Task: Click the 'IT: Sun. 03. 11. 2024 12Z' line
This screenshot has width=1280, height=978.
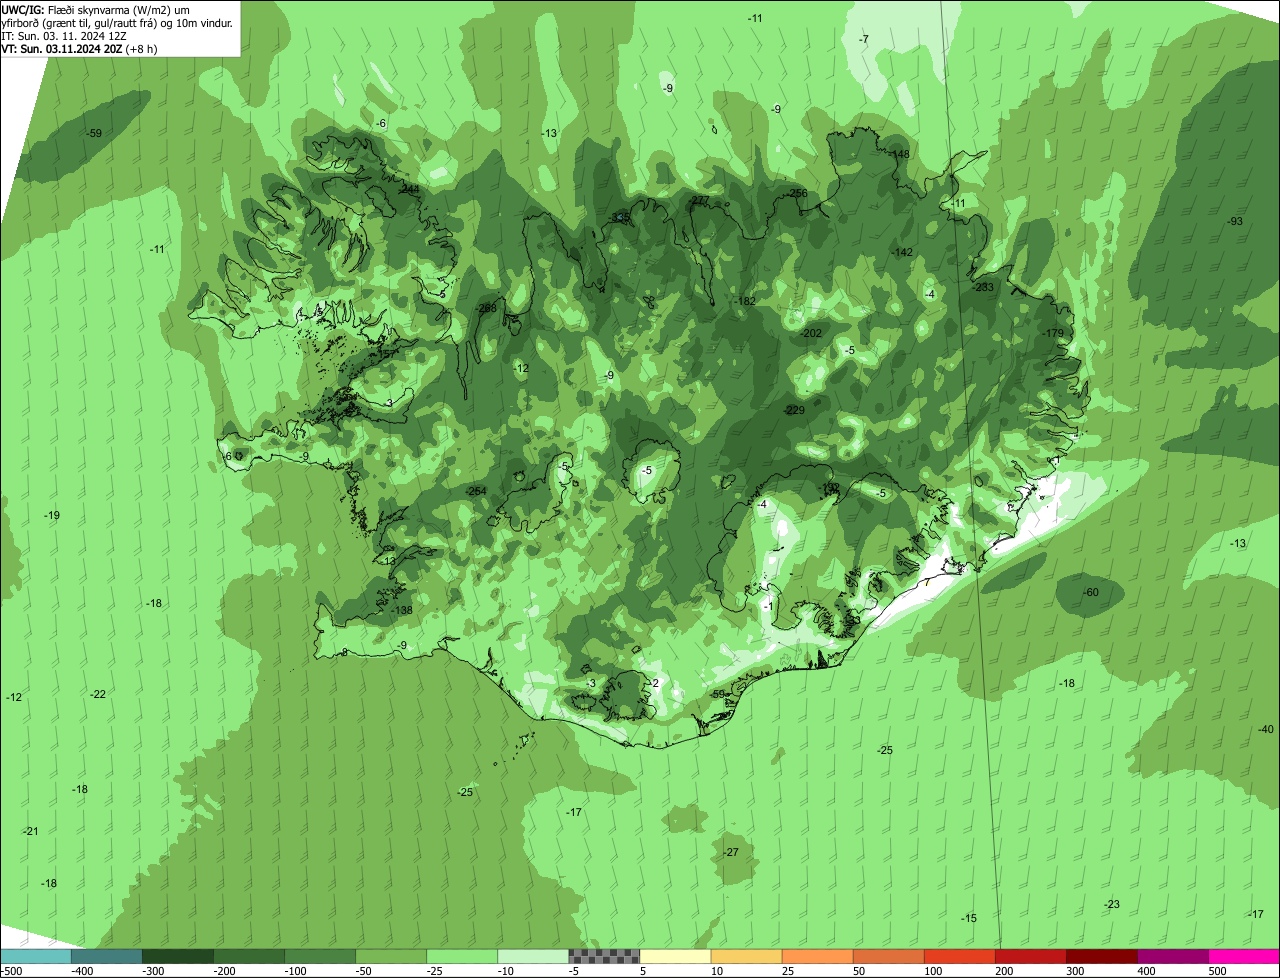Action: [64, 35]
